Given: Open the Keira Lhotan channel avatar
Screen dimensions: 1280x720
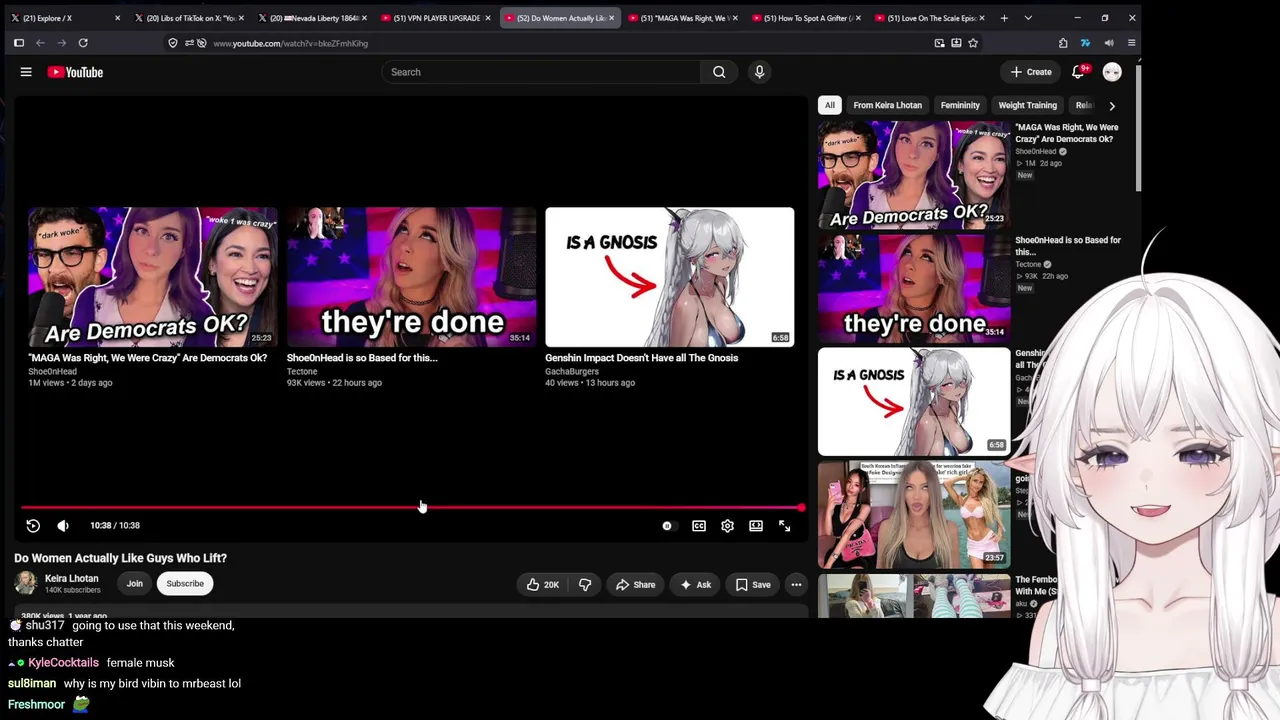Looking at the screenshot, I should coord(26,583).
